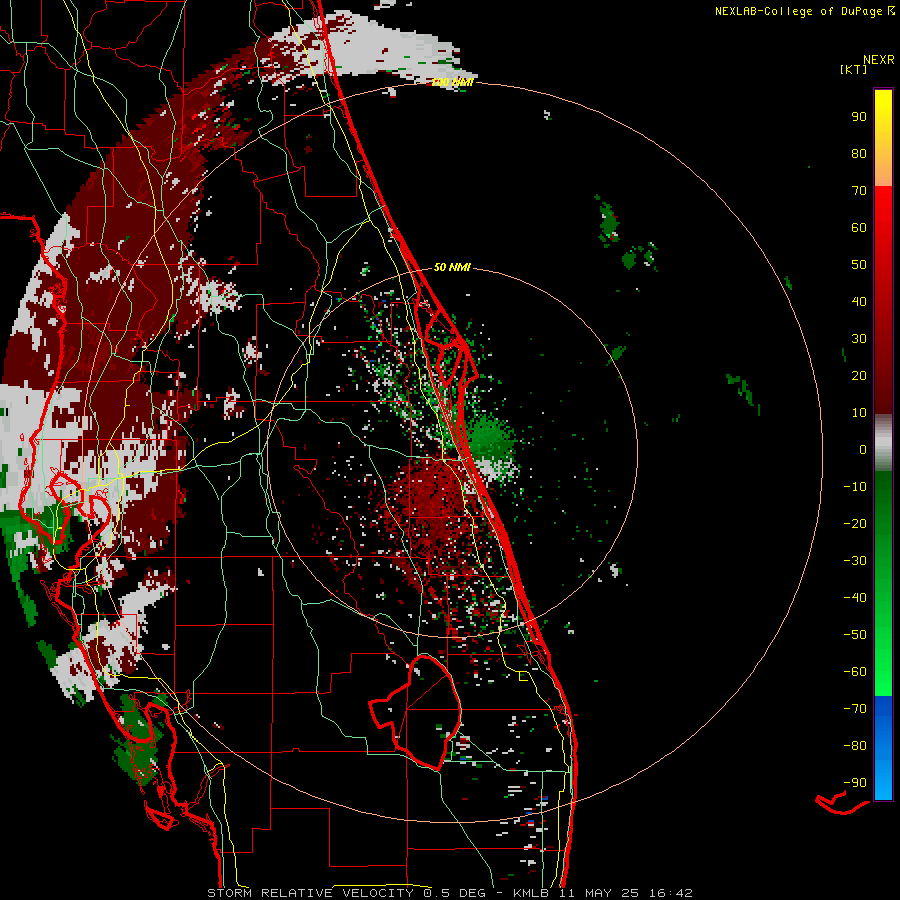The image size is (900, 900).
Task: Click the Storm Relative Velocity caption at bottom
Action: 449,893
